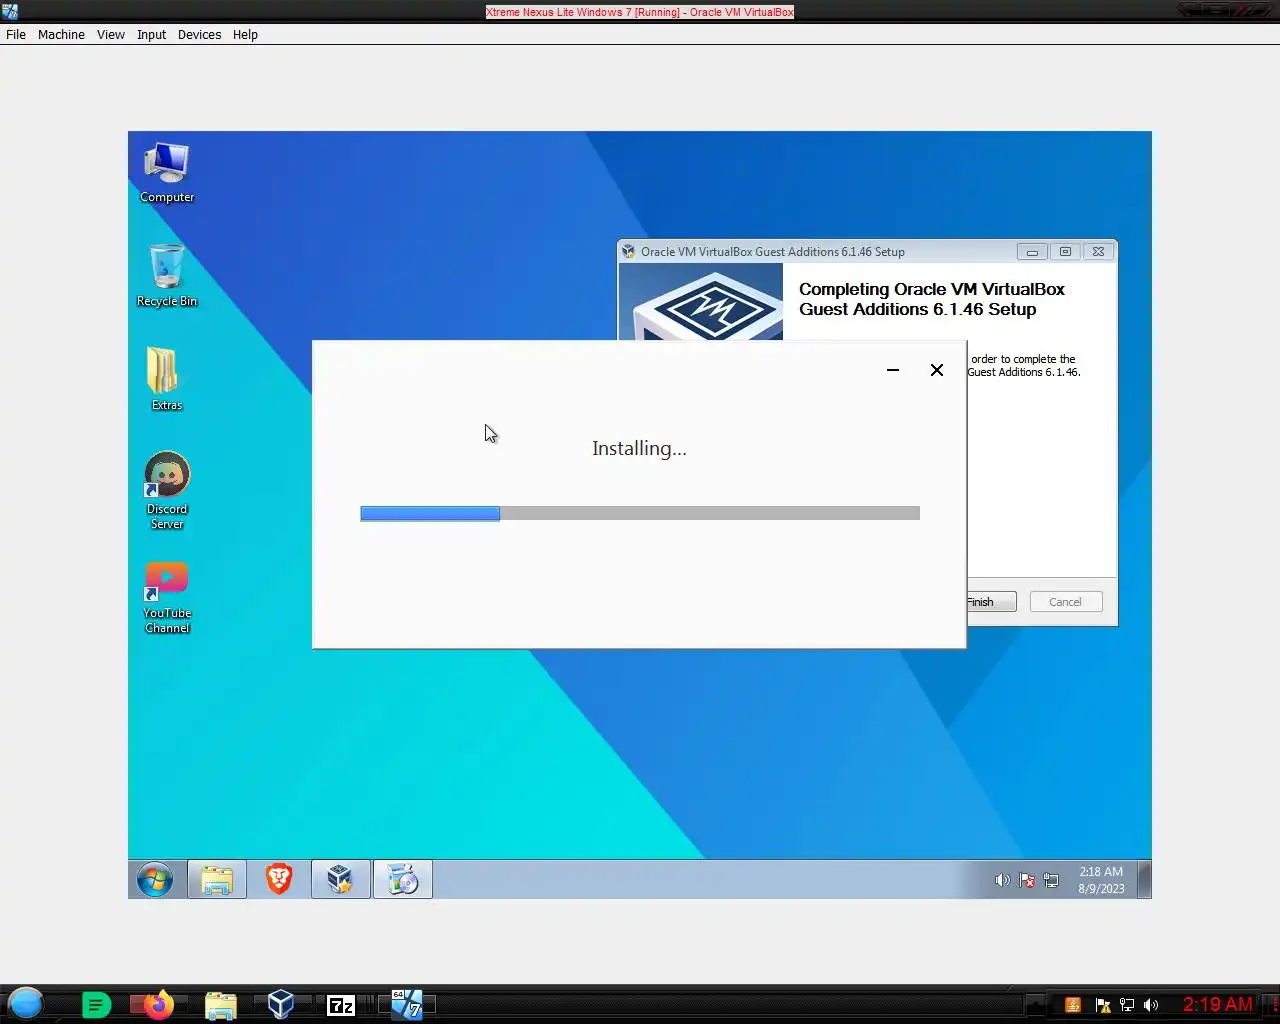Click the Guest Additions Setup title bar
This screenshot has height=1024, width=1280.
coord(868,251)
